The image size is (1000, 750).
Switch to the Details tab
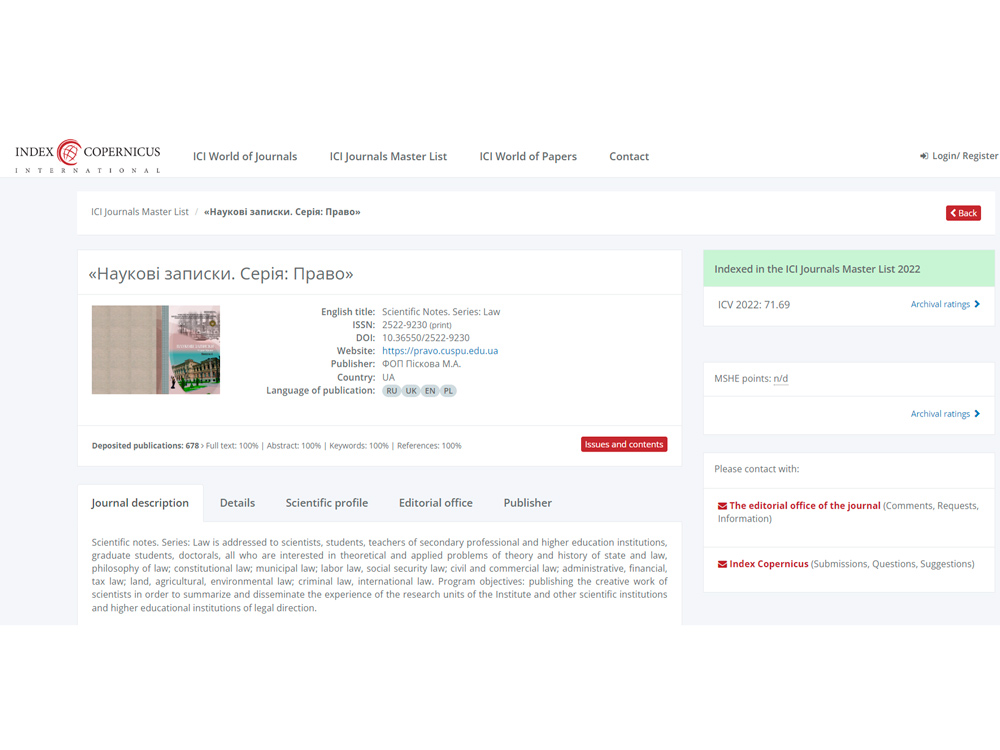[x=237, y=503]
